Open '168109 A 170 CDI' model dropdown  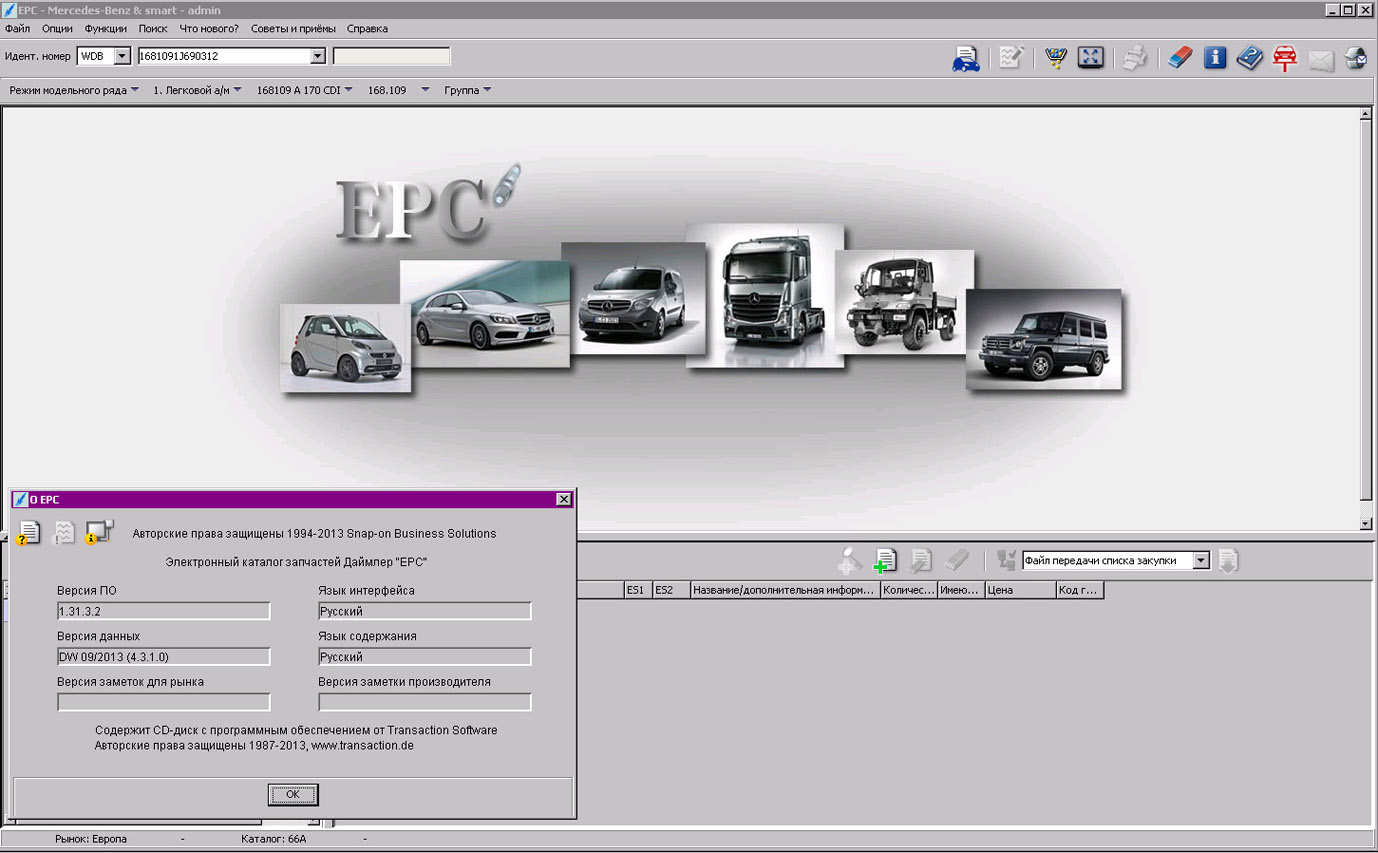304,90
